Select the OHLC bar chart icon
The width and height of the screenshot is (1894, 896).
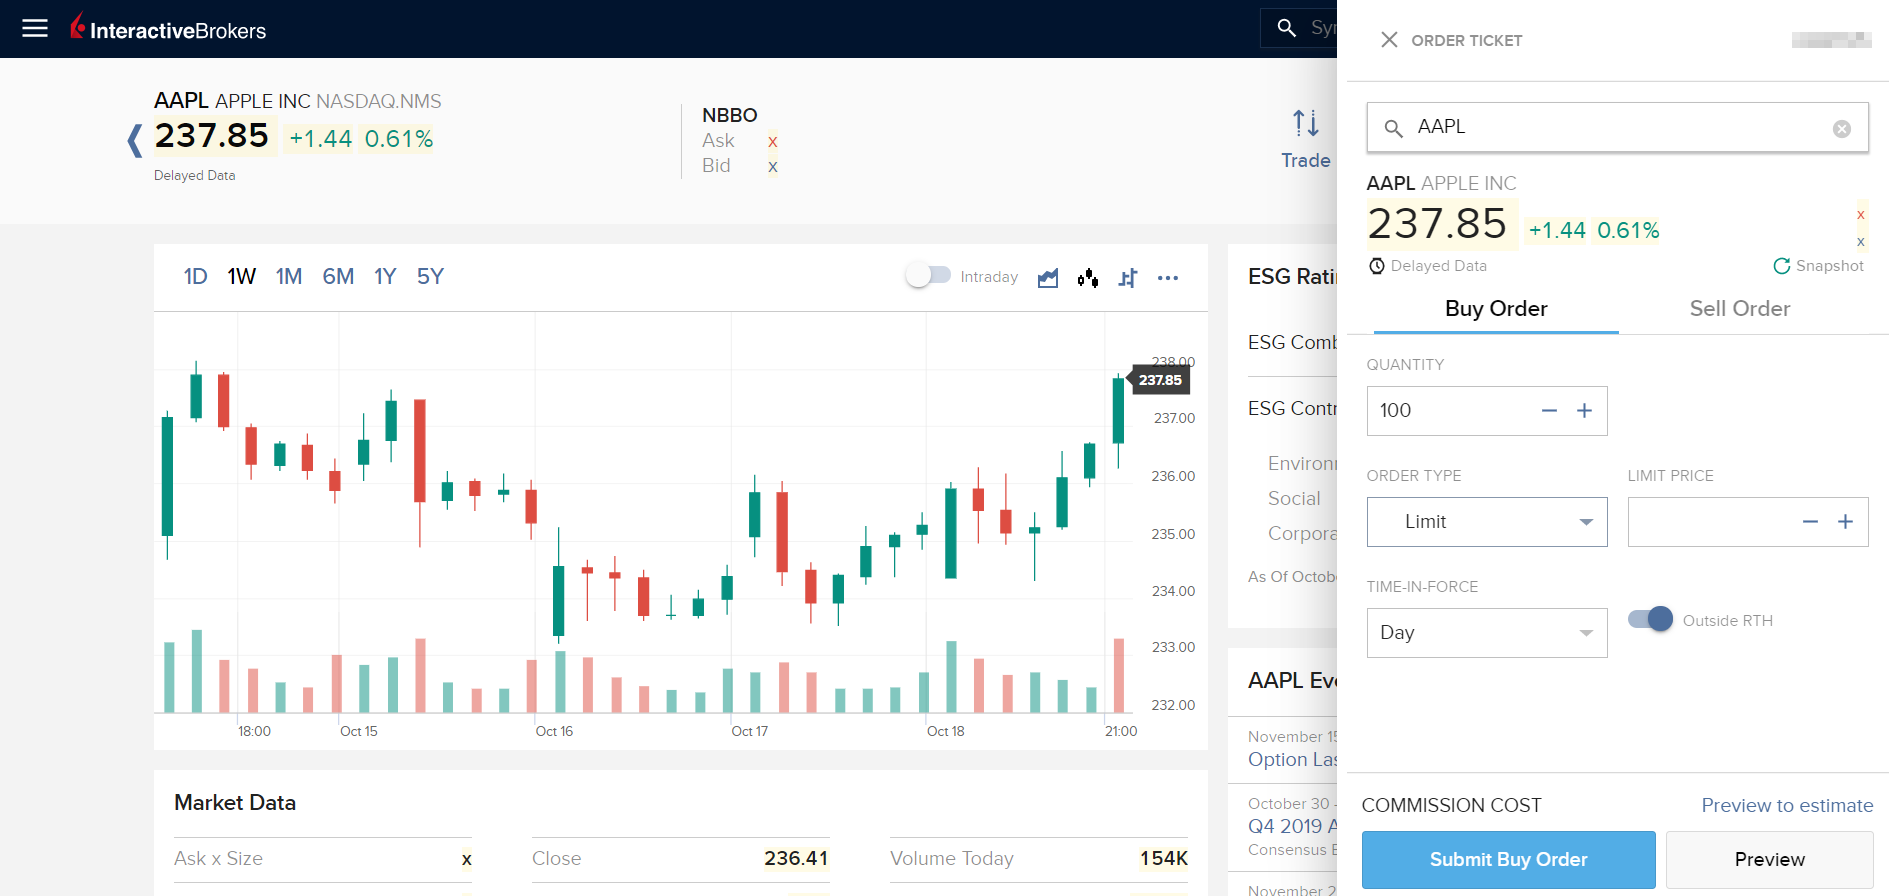[x=1128, y=278]
